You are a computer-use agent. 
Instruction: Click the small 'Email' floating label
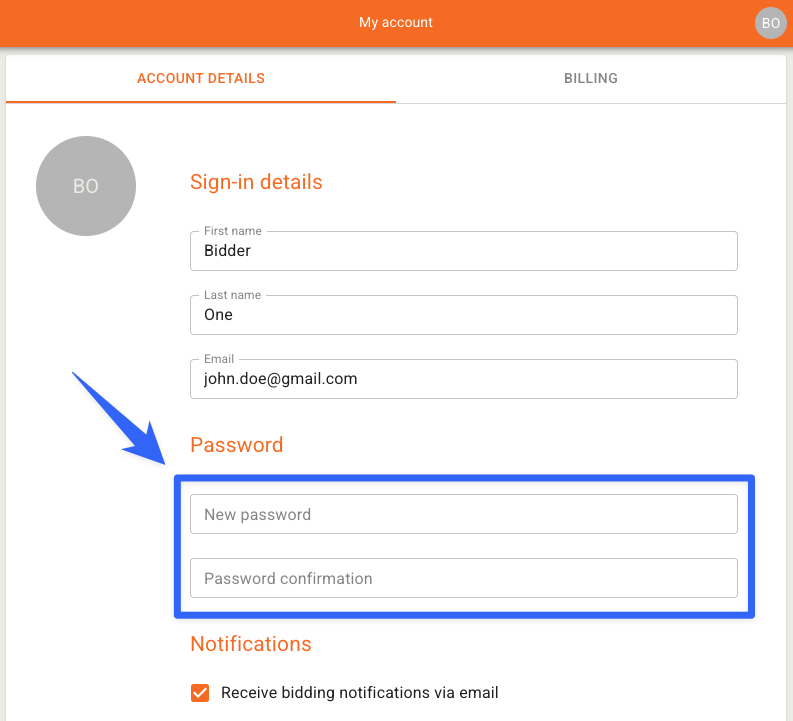(219, 359)
